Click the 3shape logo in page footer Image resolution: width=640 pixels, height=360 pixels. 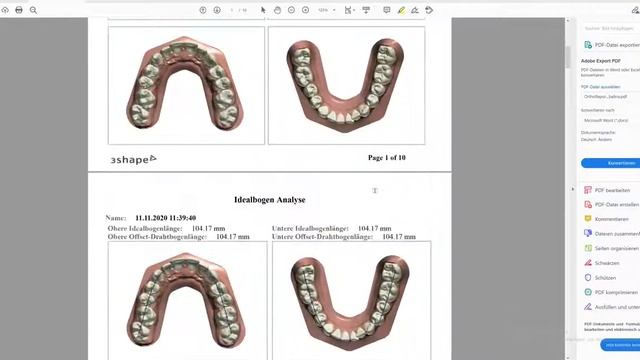tap(133, 159)
